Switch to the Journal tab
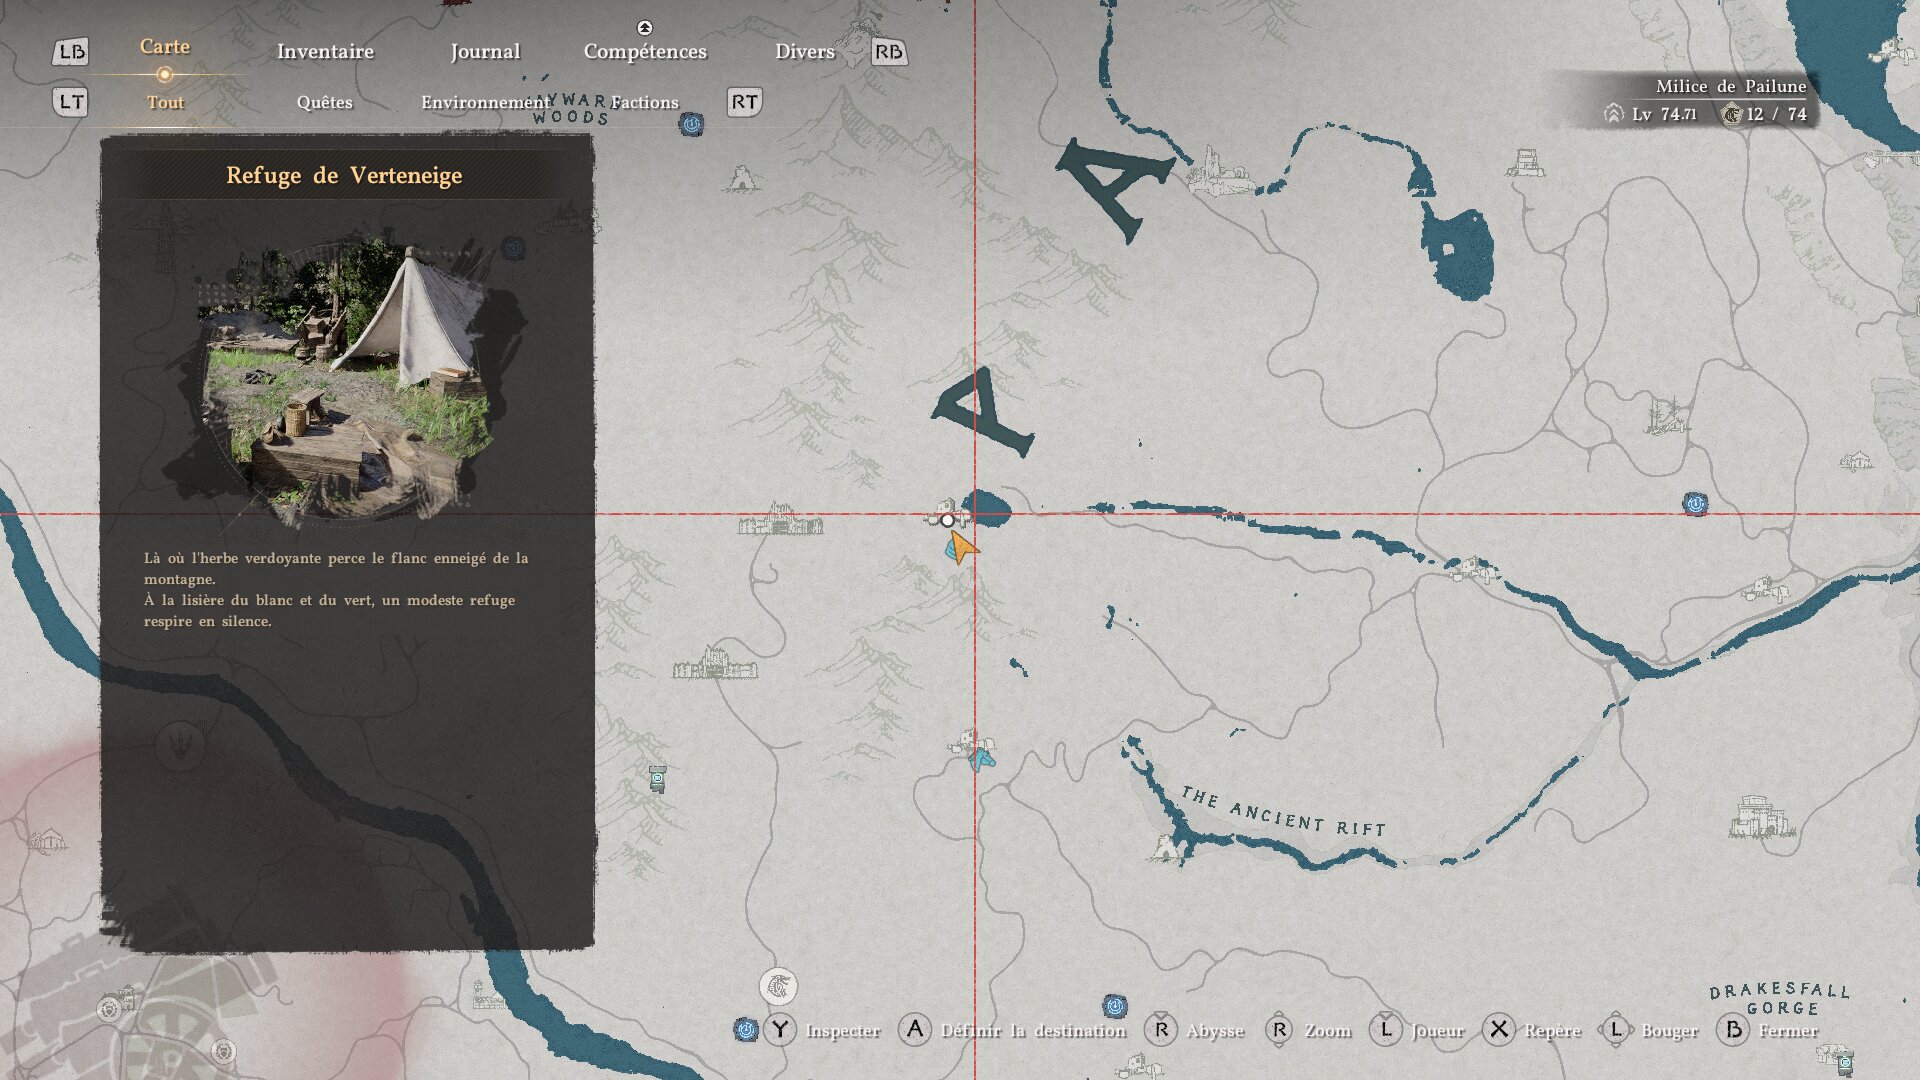This screenshot has width=1920, height=1080. pos(485,52)
